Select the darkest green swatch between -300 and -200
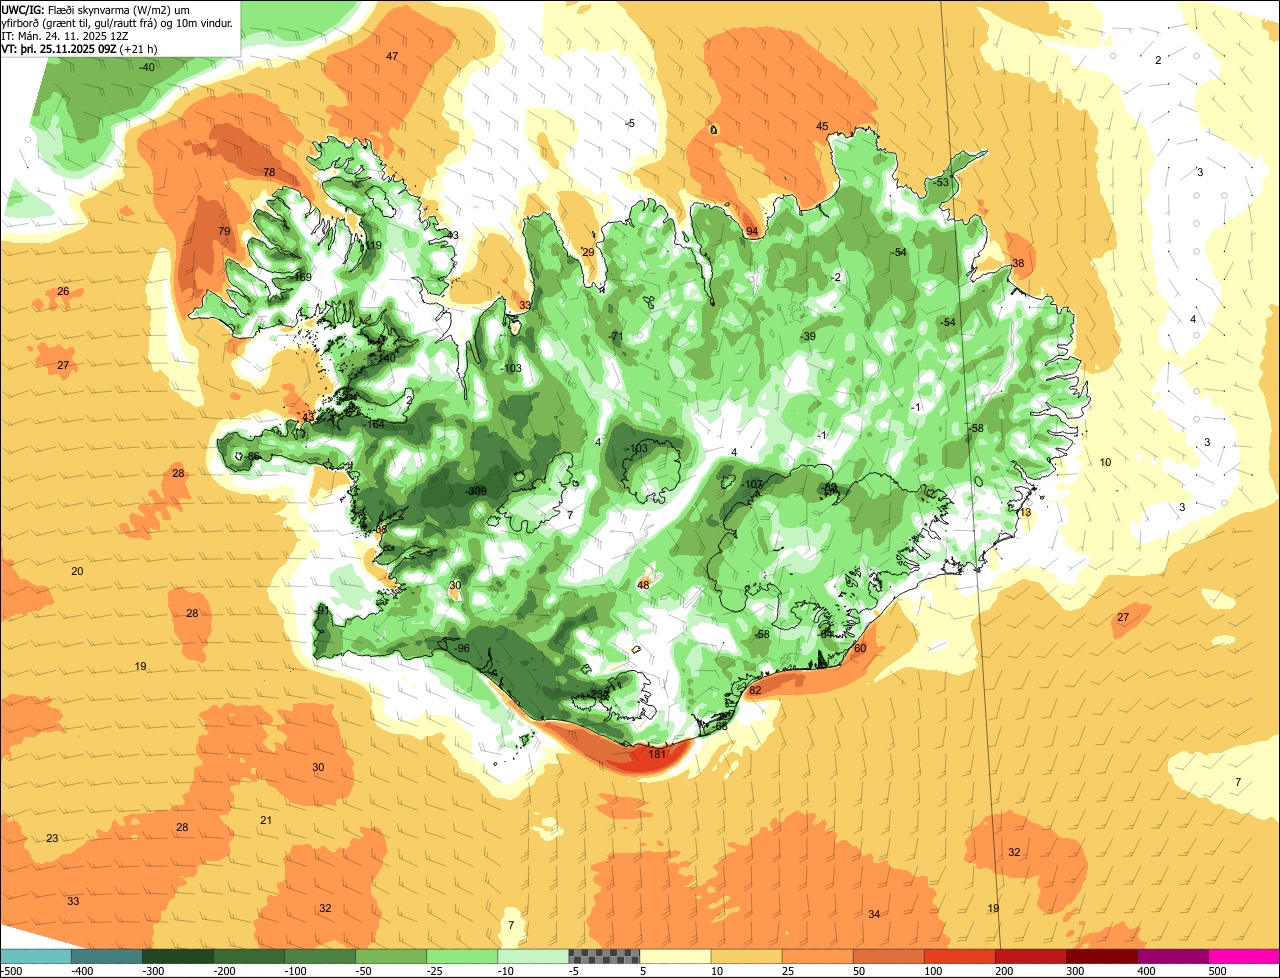The height and width of the screenshot is (978, 1280). 177,956
